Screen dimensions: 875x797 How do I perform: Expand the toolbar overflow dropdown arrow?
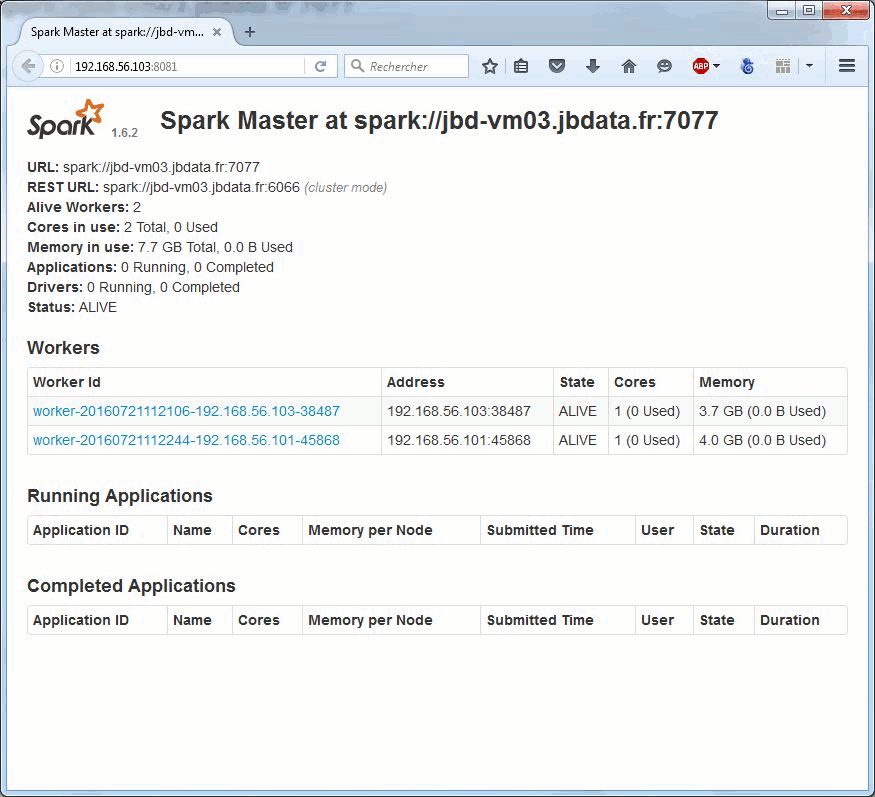(809, 66)
